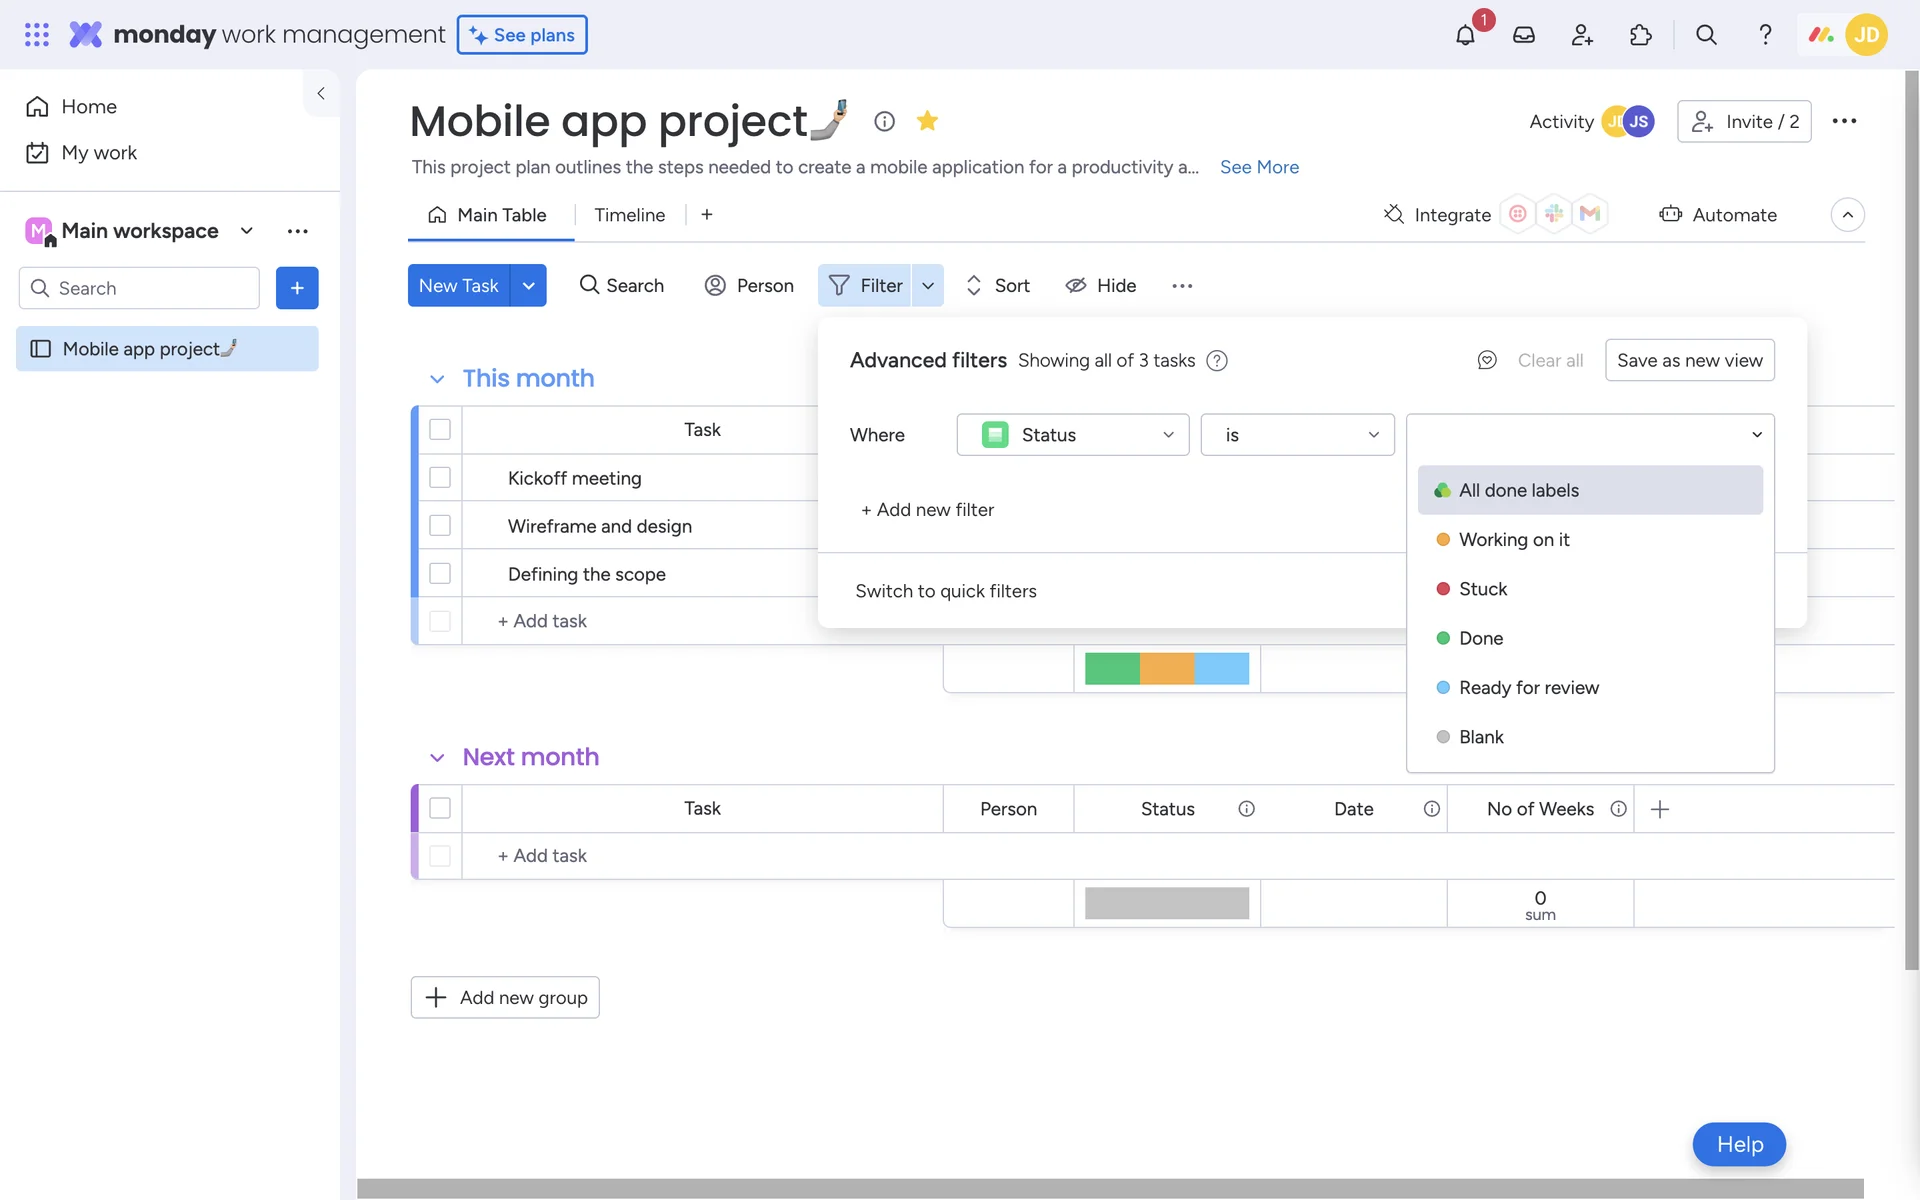The width and height of the screenshot is (1920, 1200).
Task: Open the filter feedback icon beside Clear all
Action: [1487, 360]
